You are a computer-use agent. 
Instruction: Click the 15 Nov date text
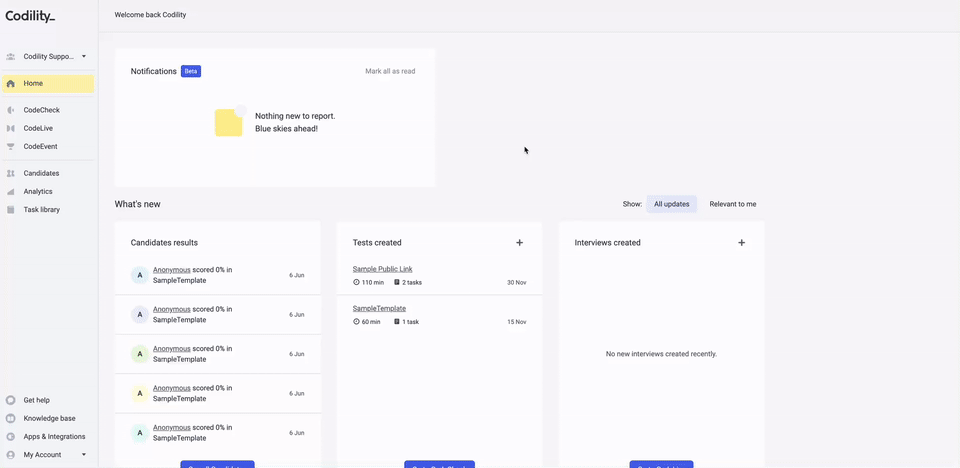[x=516, y=322]
